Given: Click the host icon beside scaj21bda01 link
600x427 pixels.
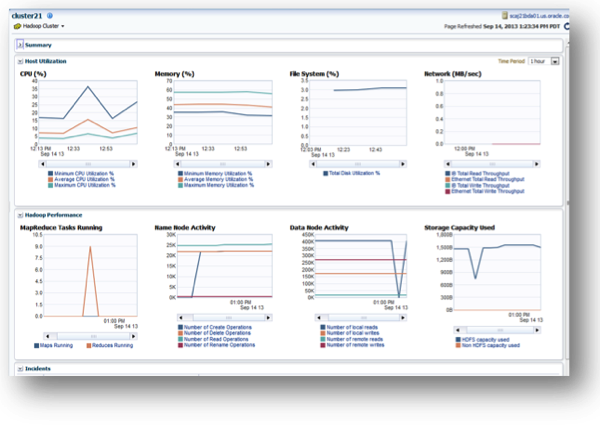Looking at the screenshot, I should click(505, 16).
